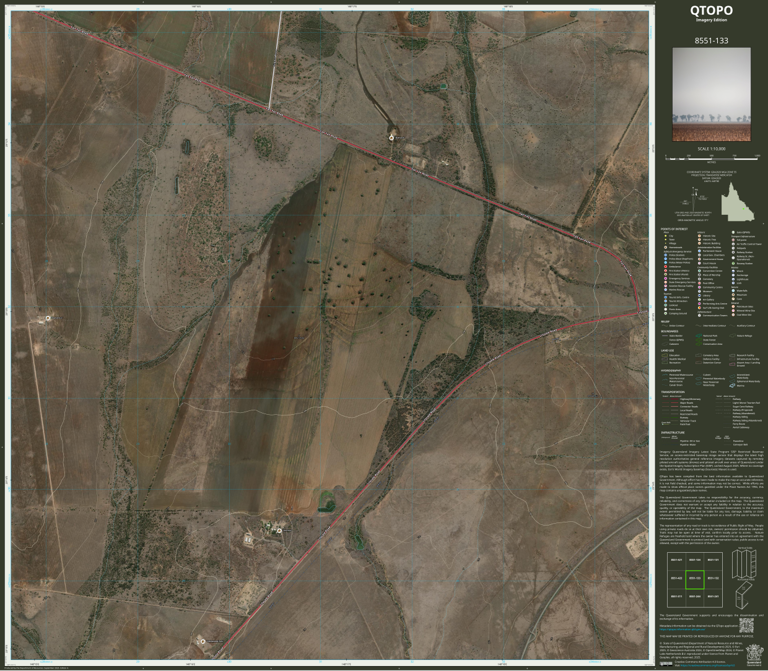Click the QTOPO title text
768x671 pixels.
(711, 10)
